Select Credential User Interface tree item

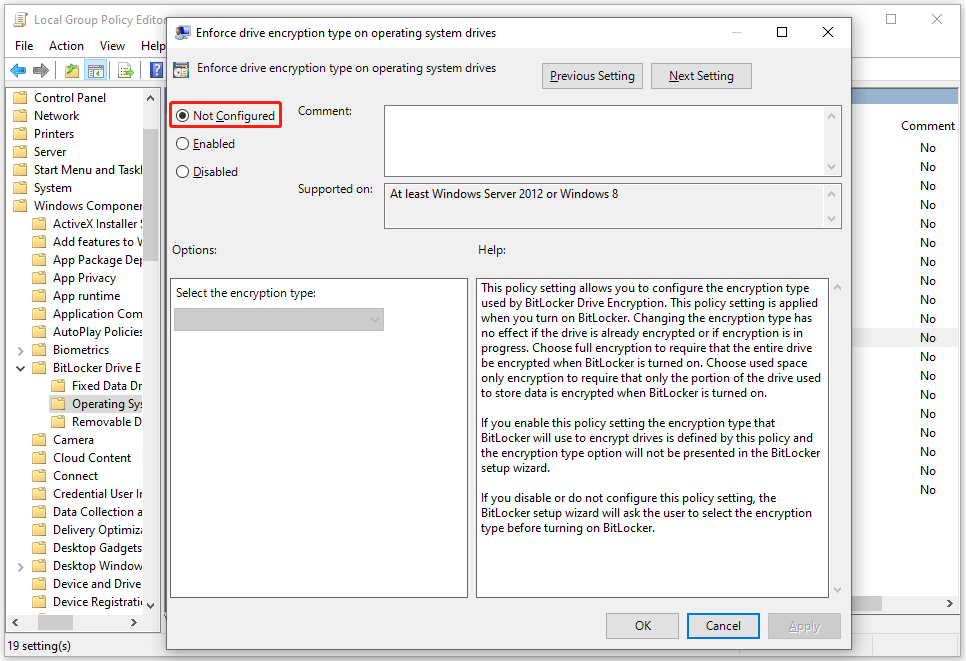click(x=98, y=494)
